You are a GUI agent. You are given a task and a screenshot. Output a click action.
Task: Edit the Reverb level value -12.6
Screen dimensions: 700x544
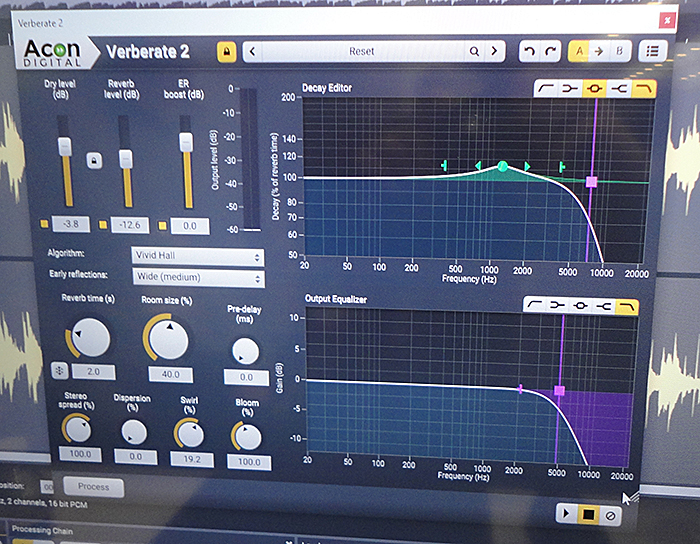[130, 225]
